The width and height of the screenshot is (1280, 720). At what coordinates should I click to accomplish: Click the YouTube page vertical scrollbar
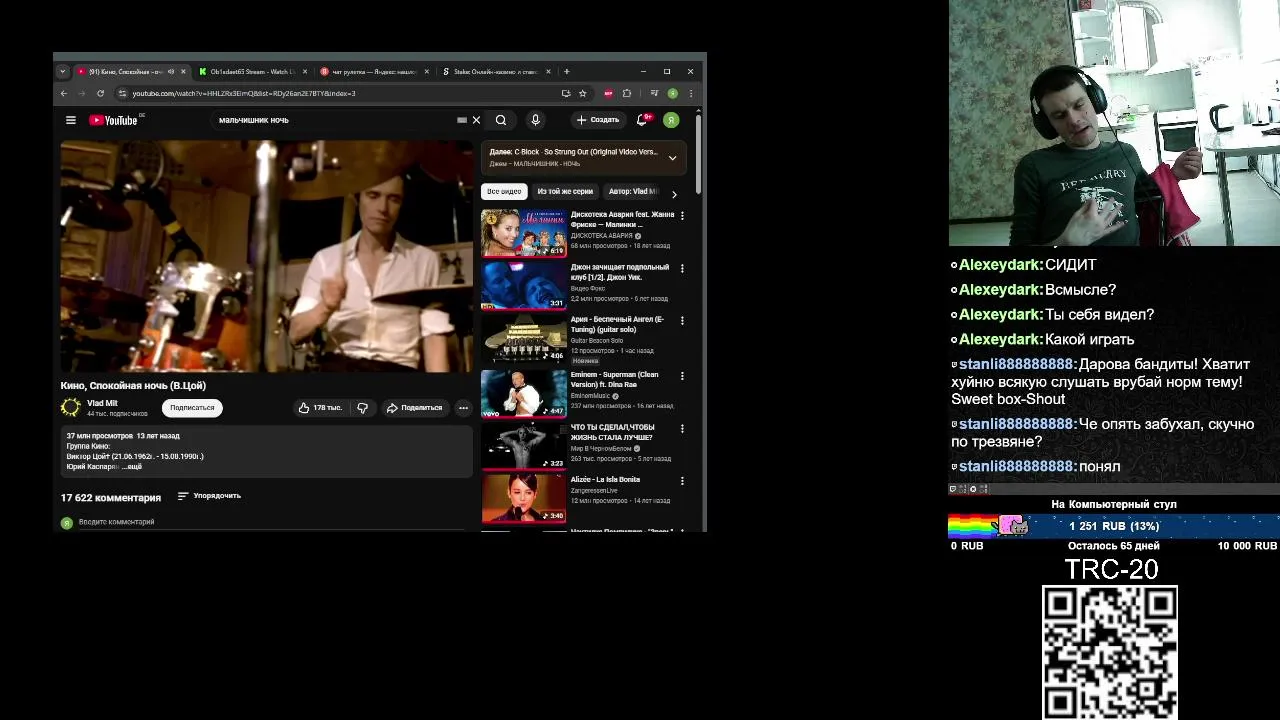[x=698, y=155]
